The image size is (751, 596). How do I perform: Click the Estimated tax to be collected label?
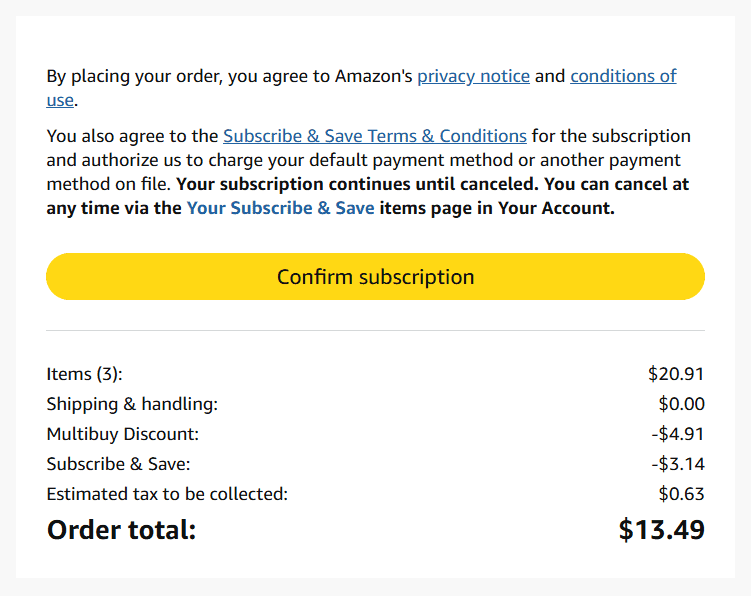pos(167,494)
